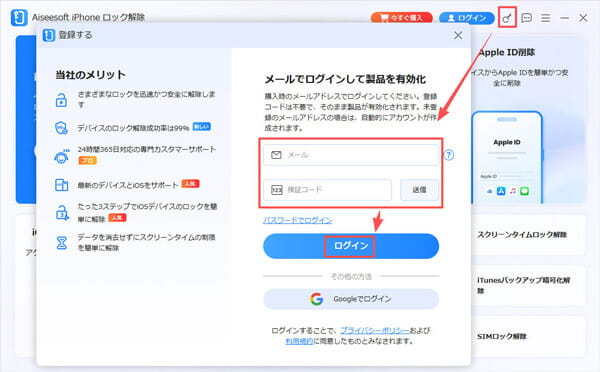Click the 検証コード verification code field
The height and width of the screenshot is (372, 600).
(x=327, y=189)
